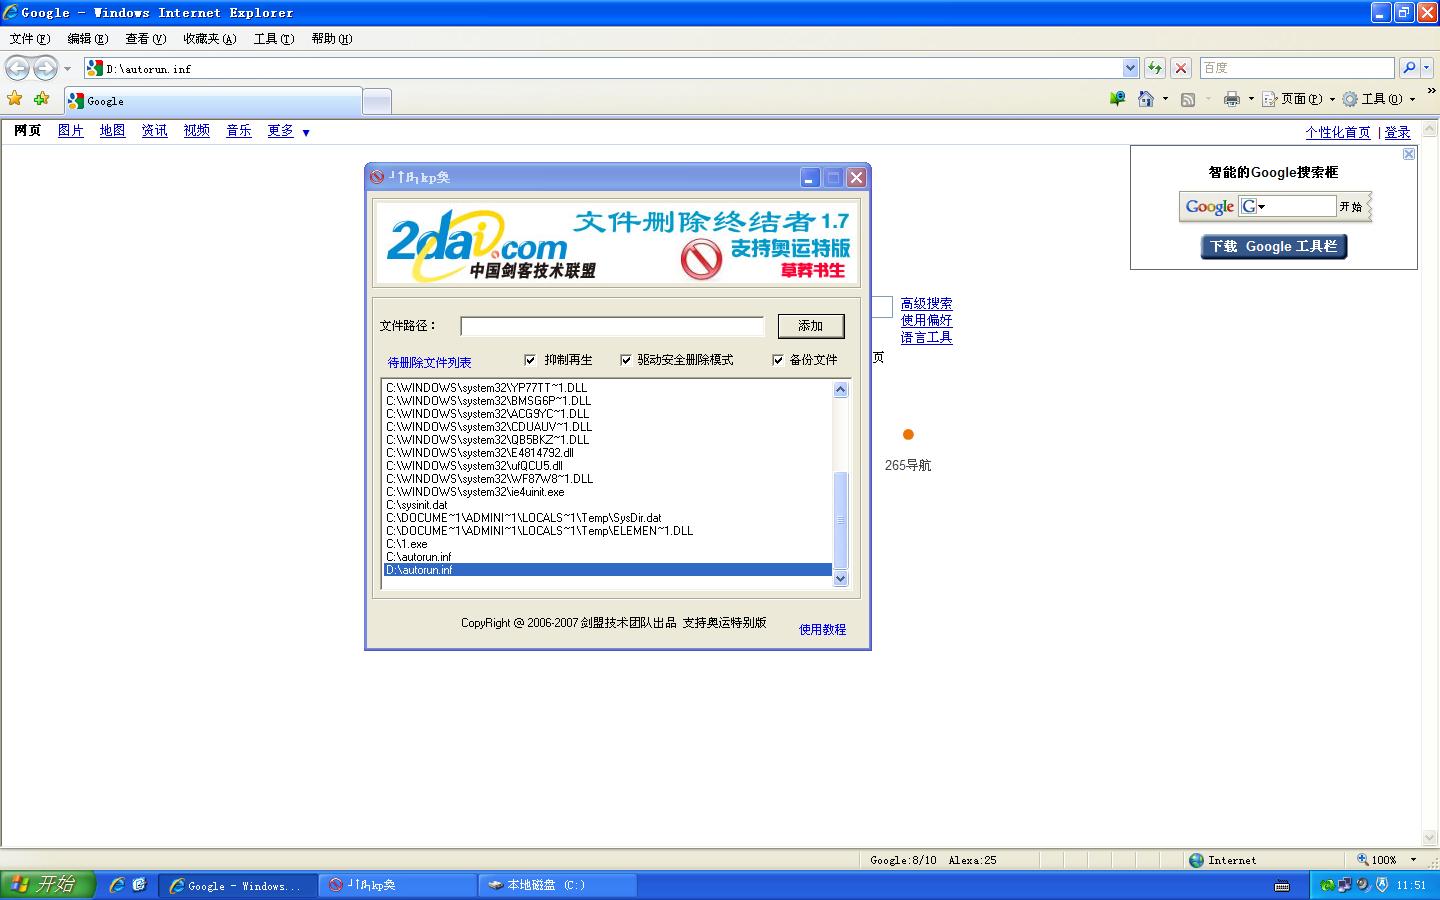Viewport: 1440px width, 900px height.
Task: Open the 图片 images link
Action: (70, 131)
